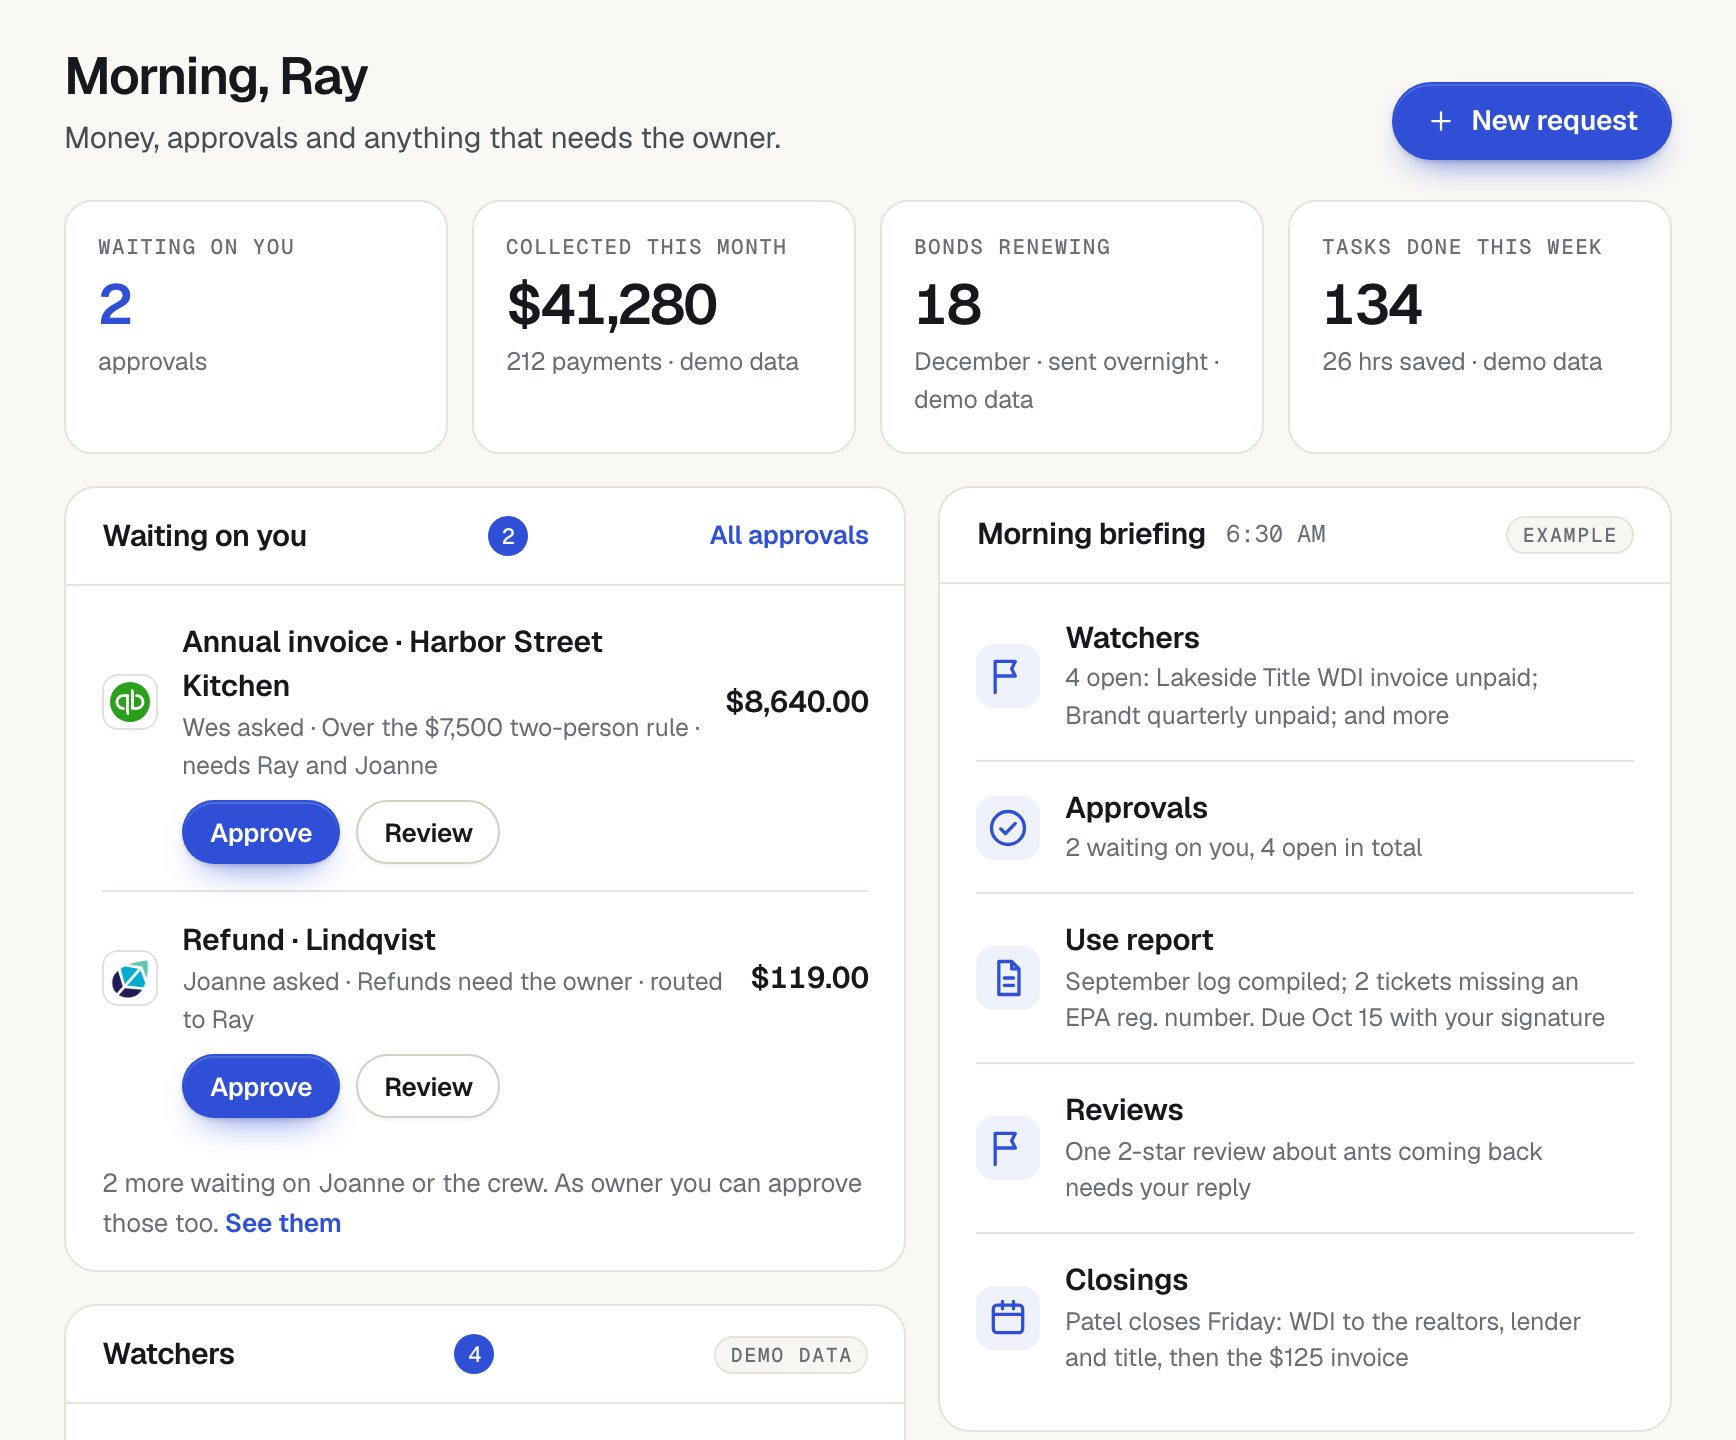Approve the Harbor Street Kitchen annual invoice
Screen dimensions: 1736x1440
click(261, 833)
